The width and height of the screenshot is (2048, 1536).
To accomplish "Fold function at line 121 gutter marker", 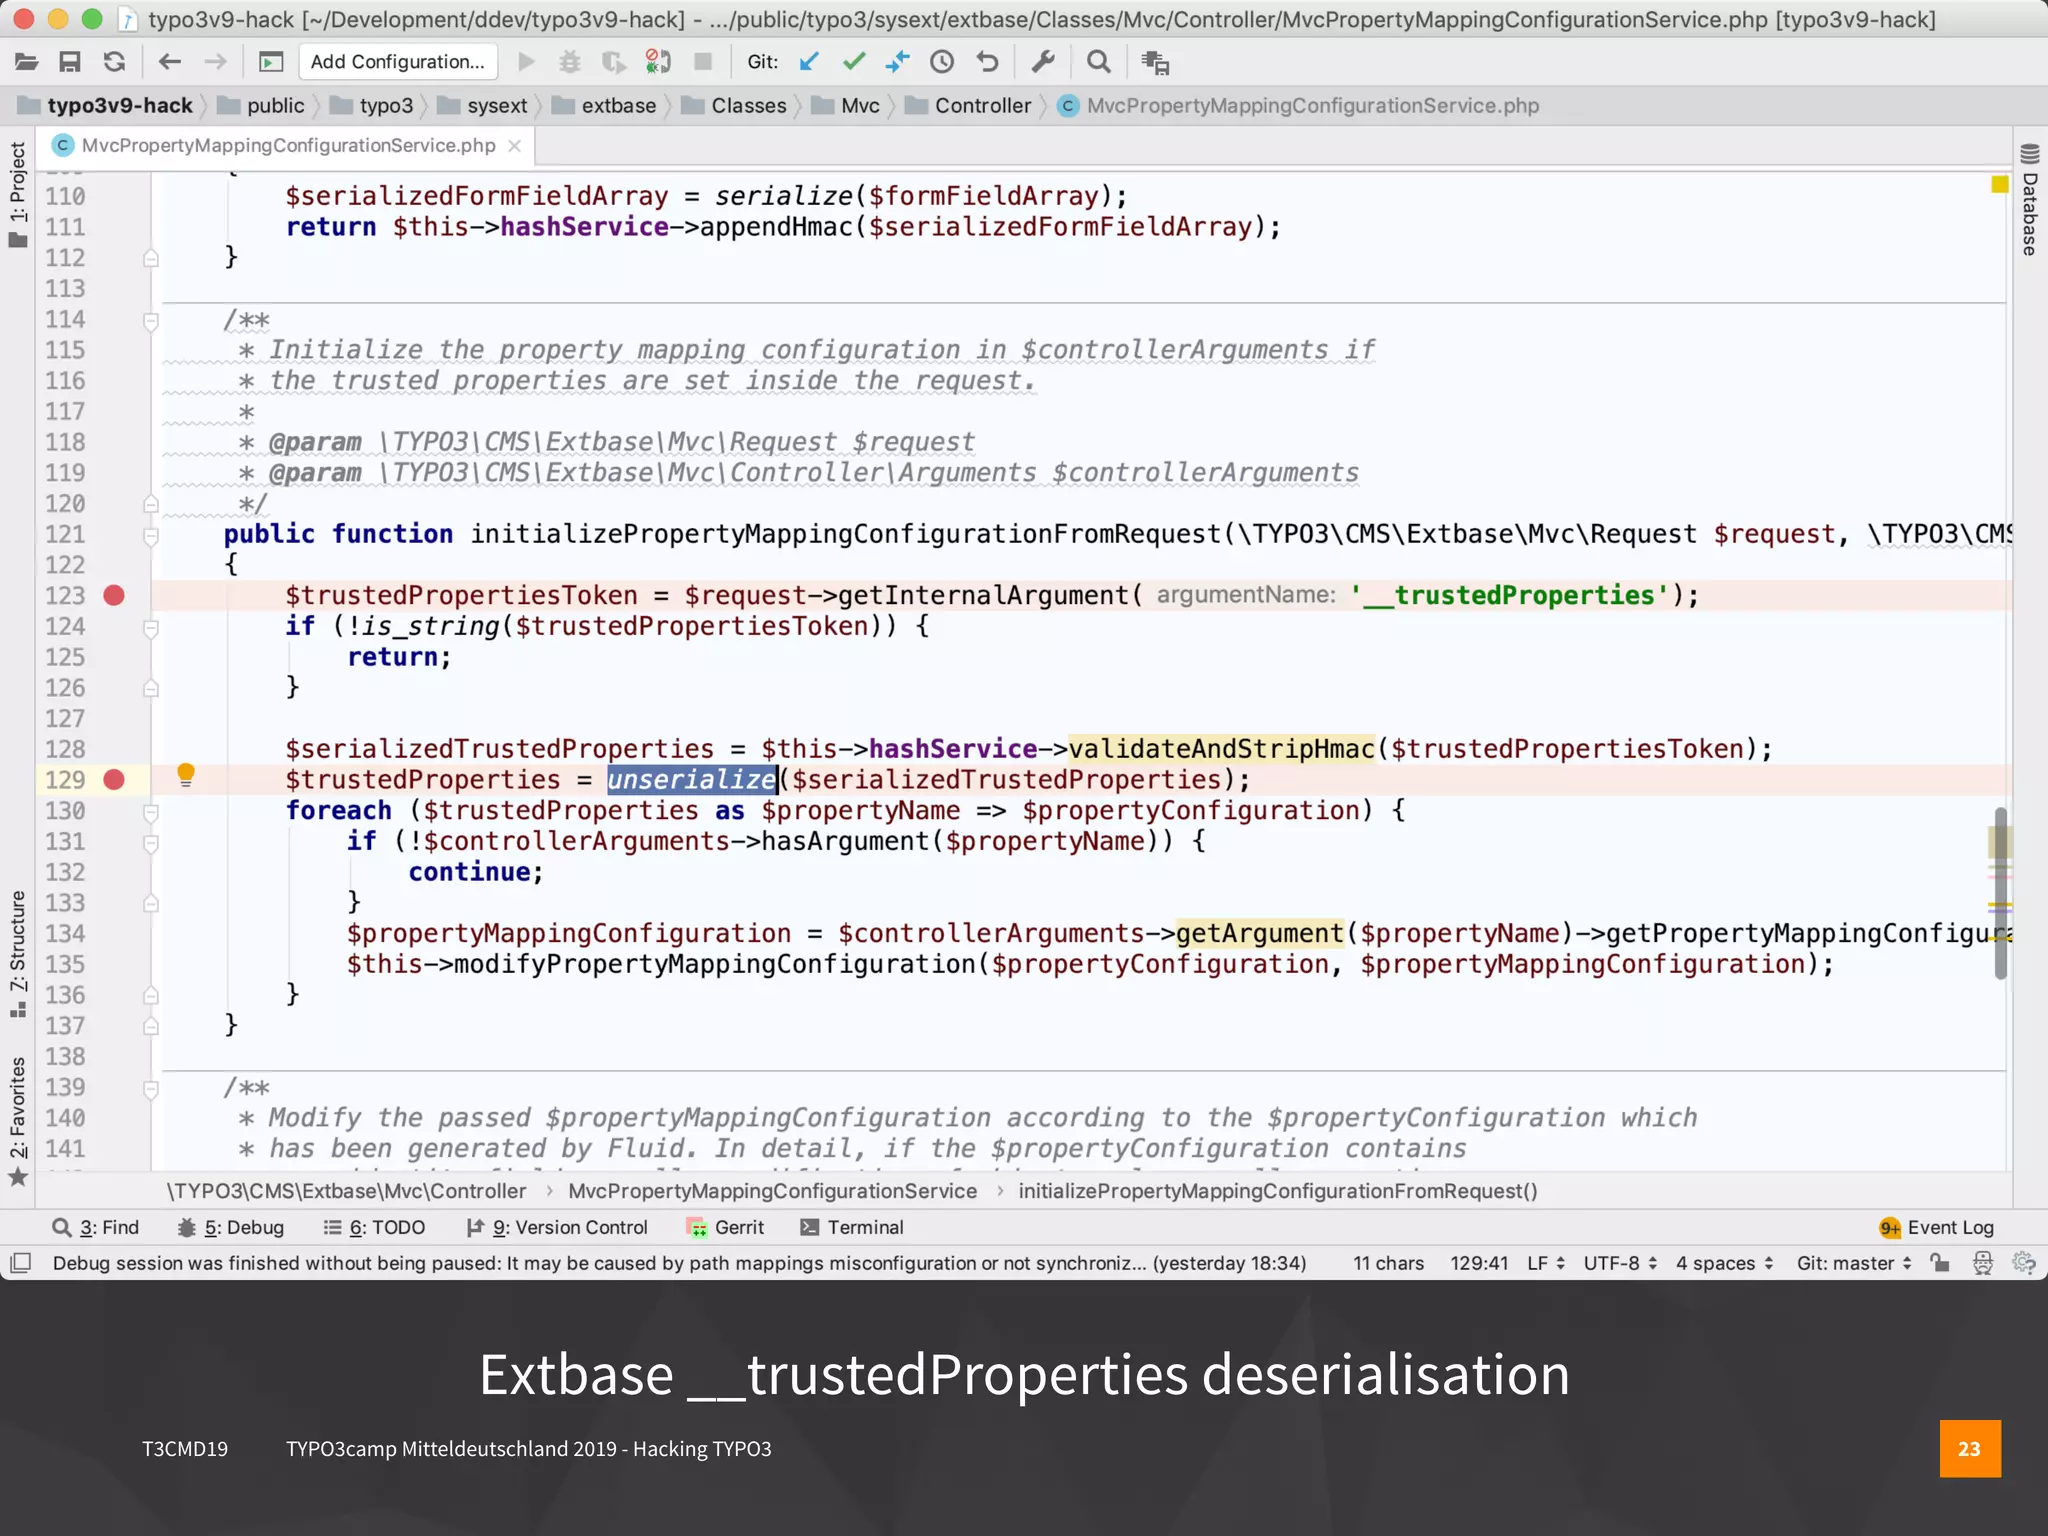I will (x=151, y=536).
